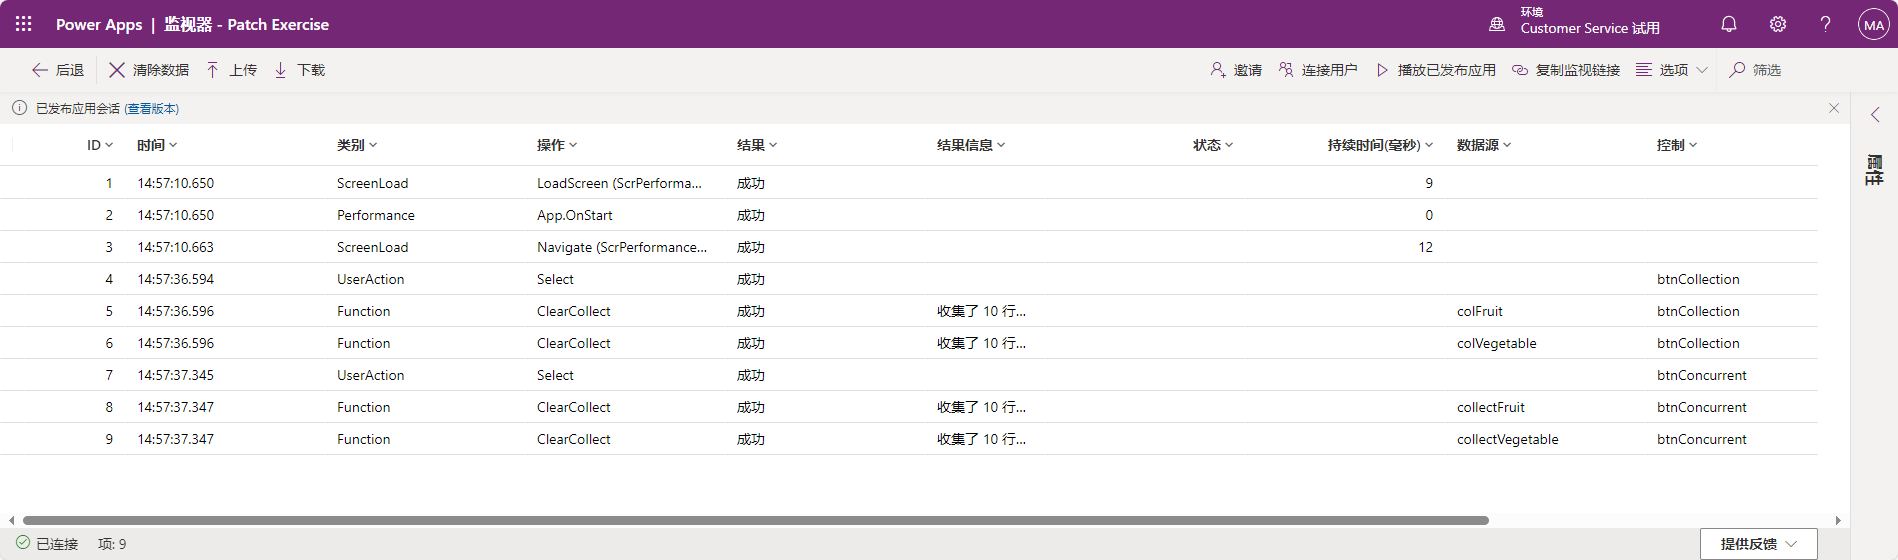Click the 已连接 connected status indicator
The height and width of the screenshot is (560, 1898).
(x=47, y=544)
